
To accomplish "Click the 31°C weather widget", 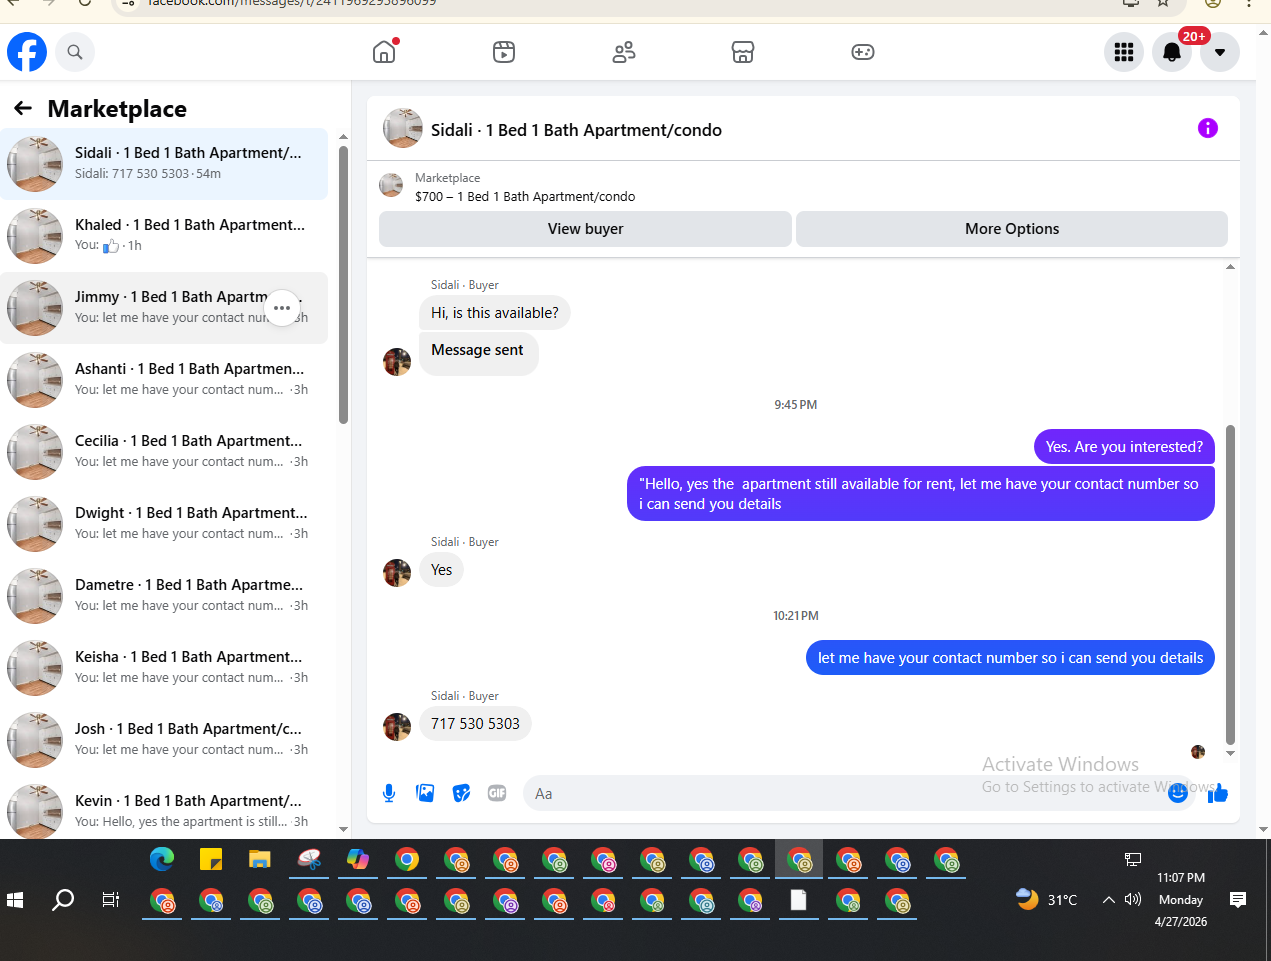I will point(1046,899).
